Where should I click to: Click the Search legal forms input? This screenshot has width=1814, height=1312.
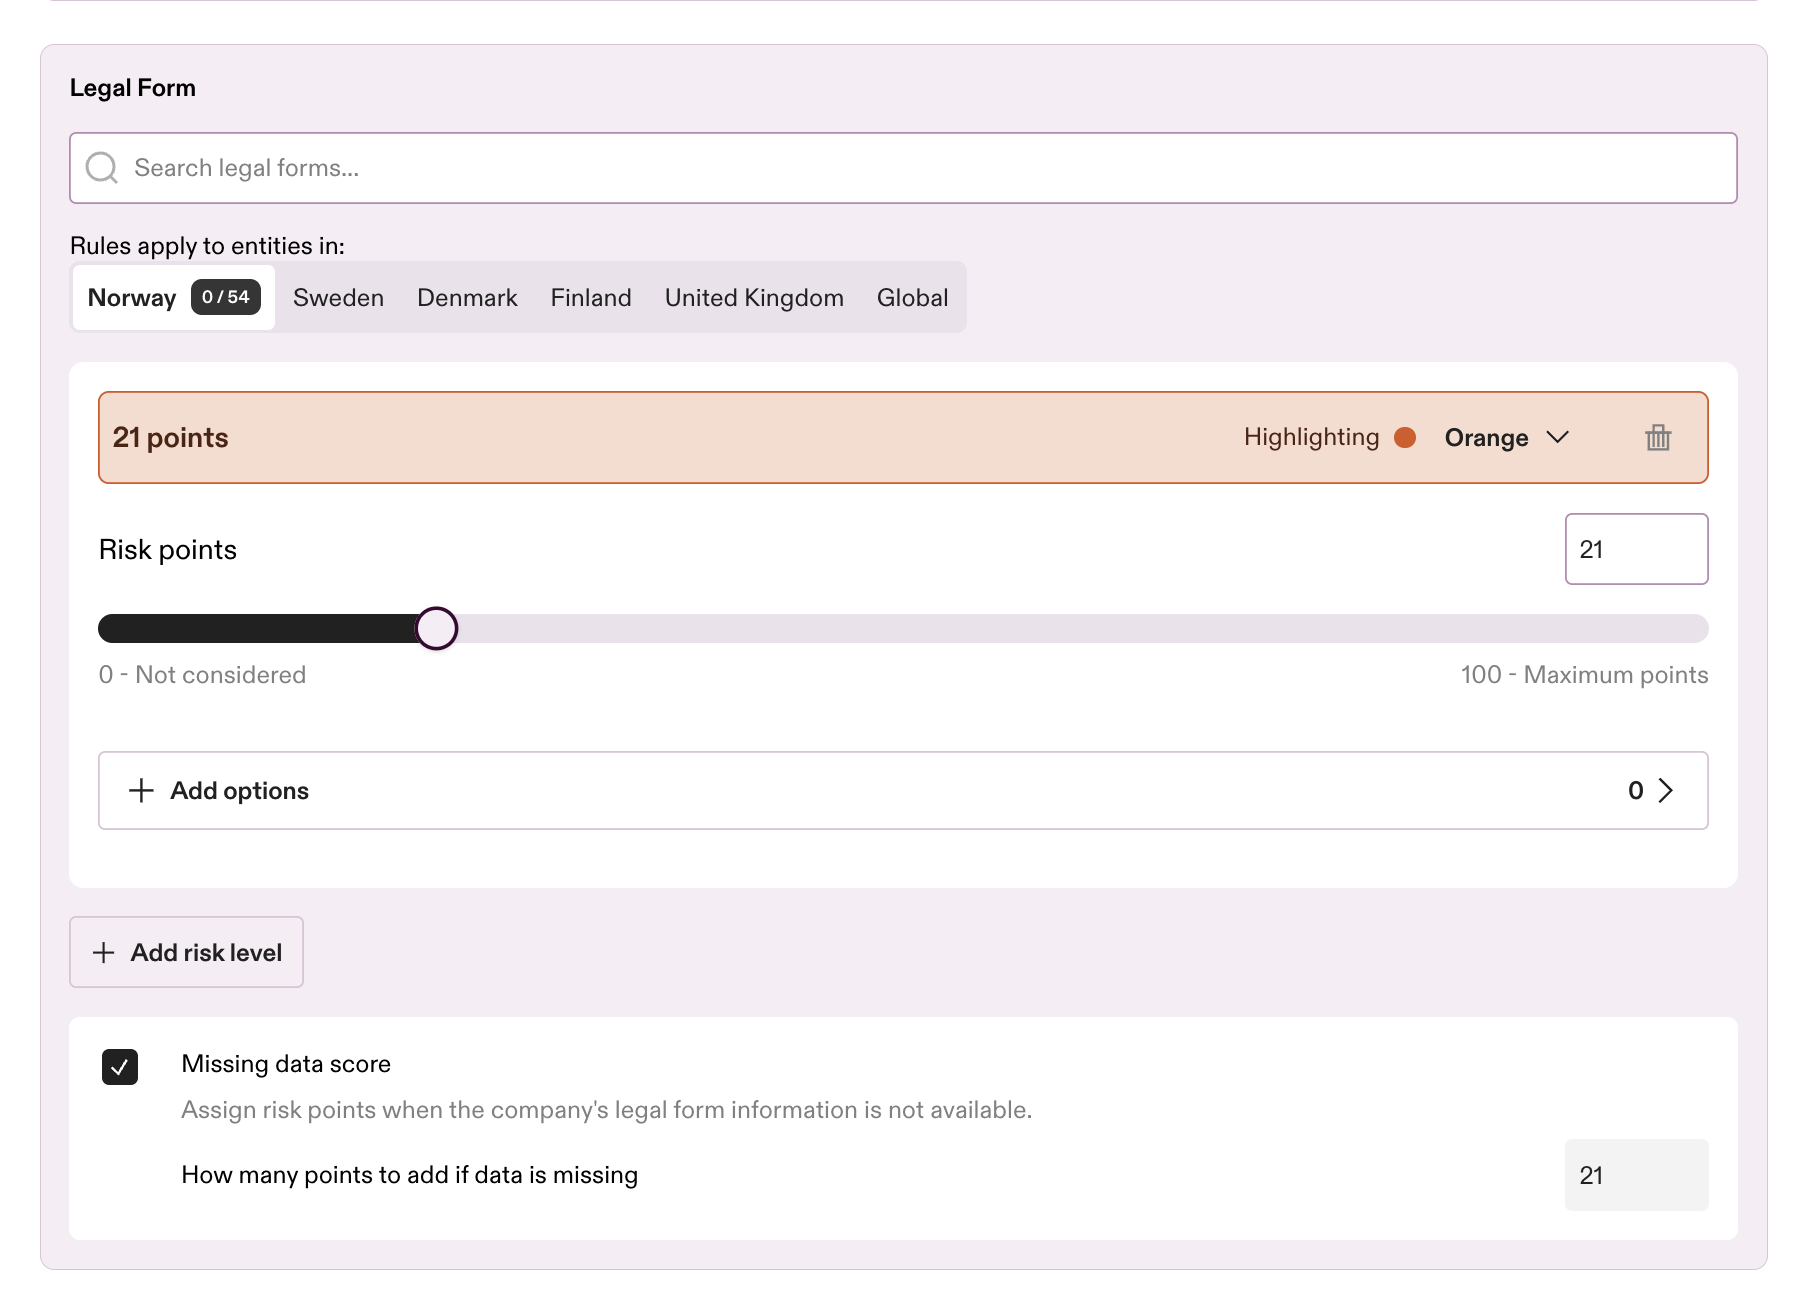(x=903, y=168)
